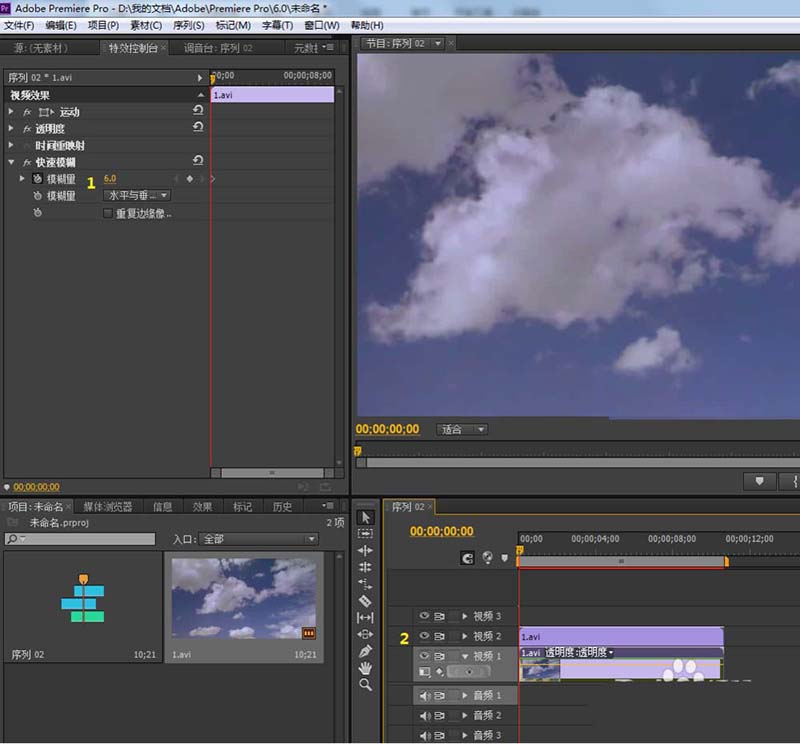Click show keyframes icon under 视频 1
800x744 pixels.
[x=440, y=672]
